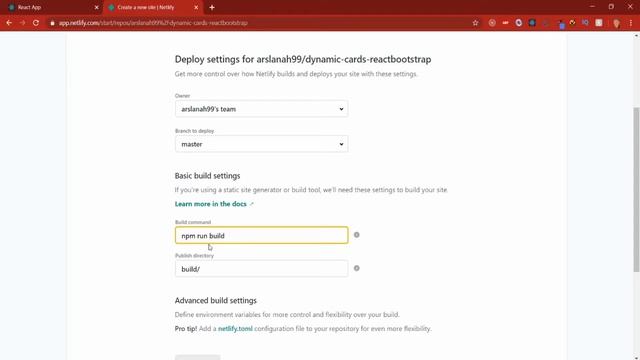Click the scrollbar up arrow
Screen dimensions: 640x360
point(636,36)
